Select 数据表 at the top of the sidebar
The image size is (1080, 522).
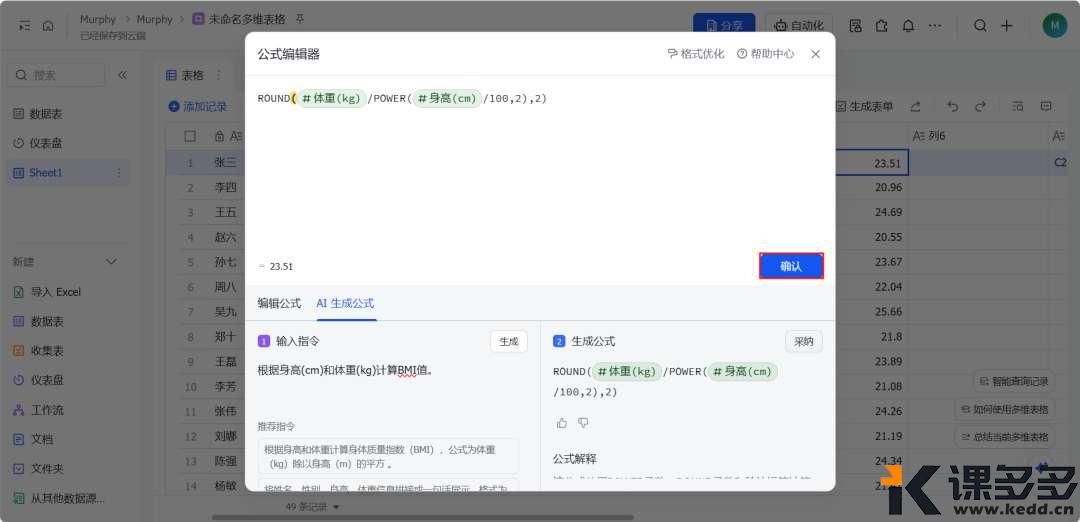[46, 114]
